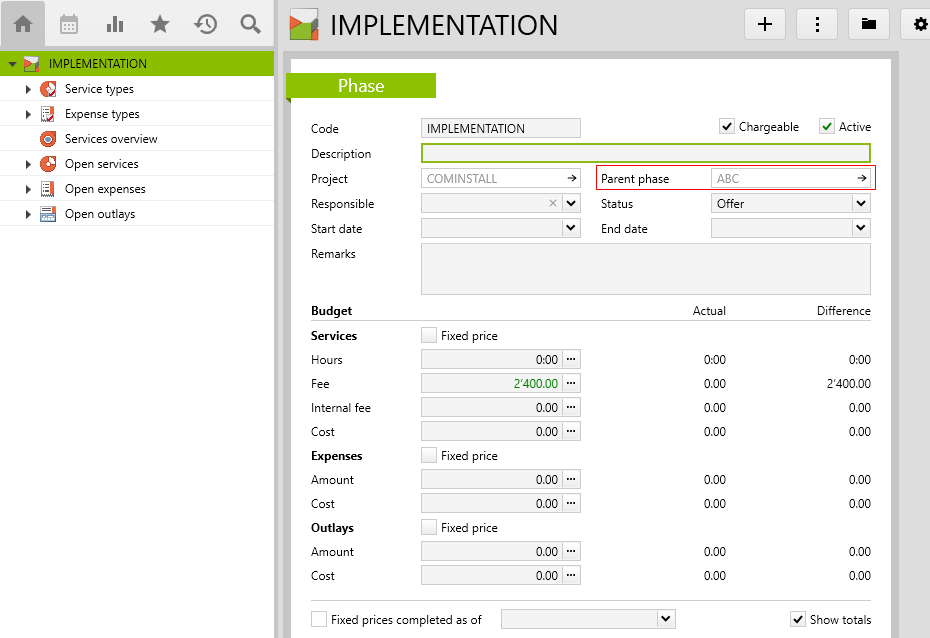Open the three-dot more options menu
Screen dimensions: 930x638
tap(817, 24)
